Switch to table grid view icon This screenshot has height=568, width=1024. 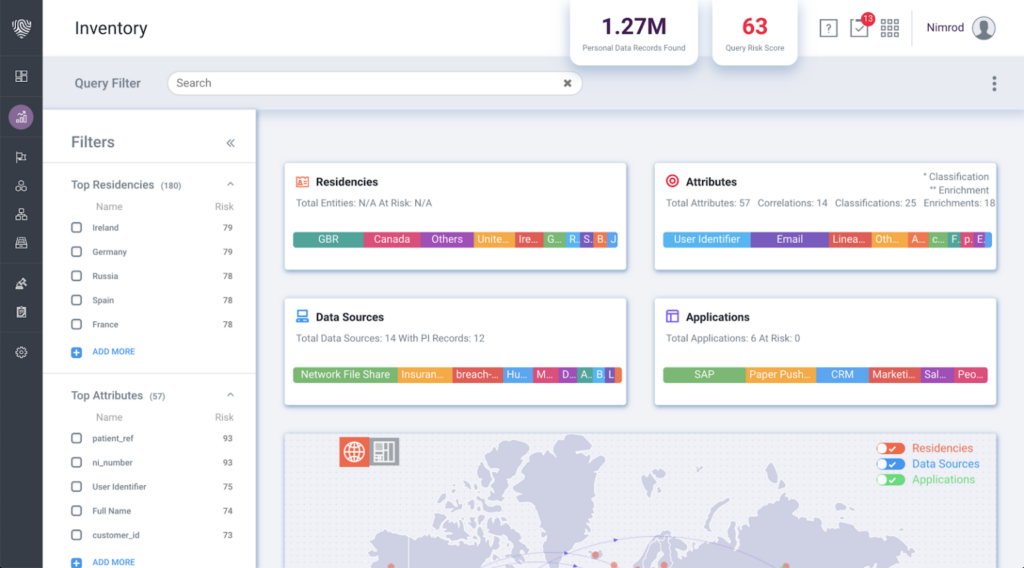385,452
